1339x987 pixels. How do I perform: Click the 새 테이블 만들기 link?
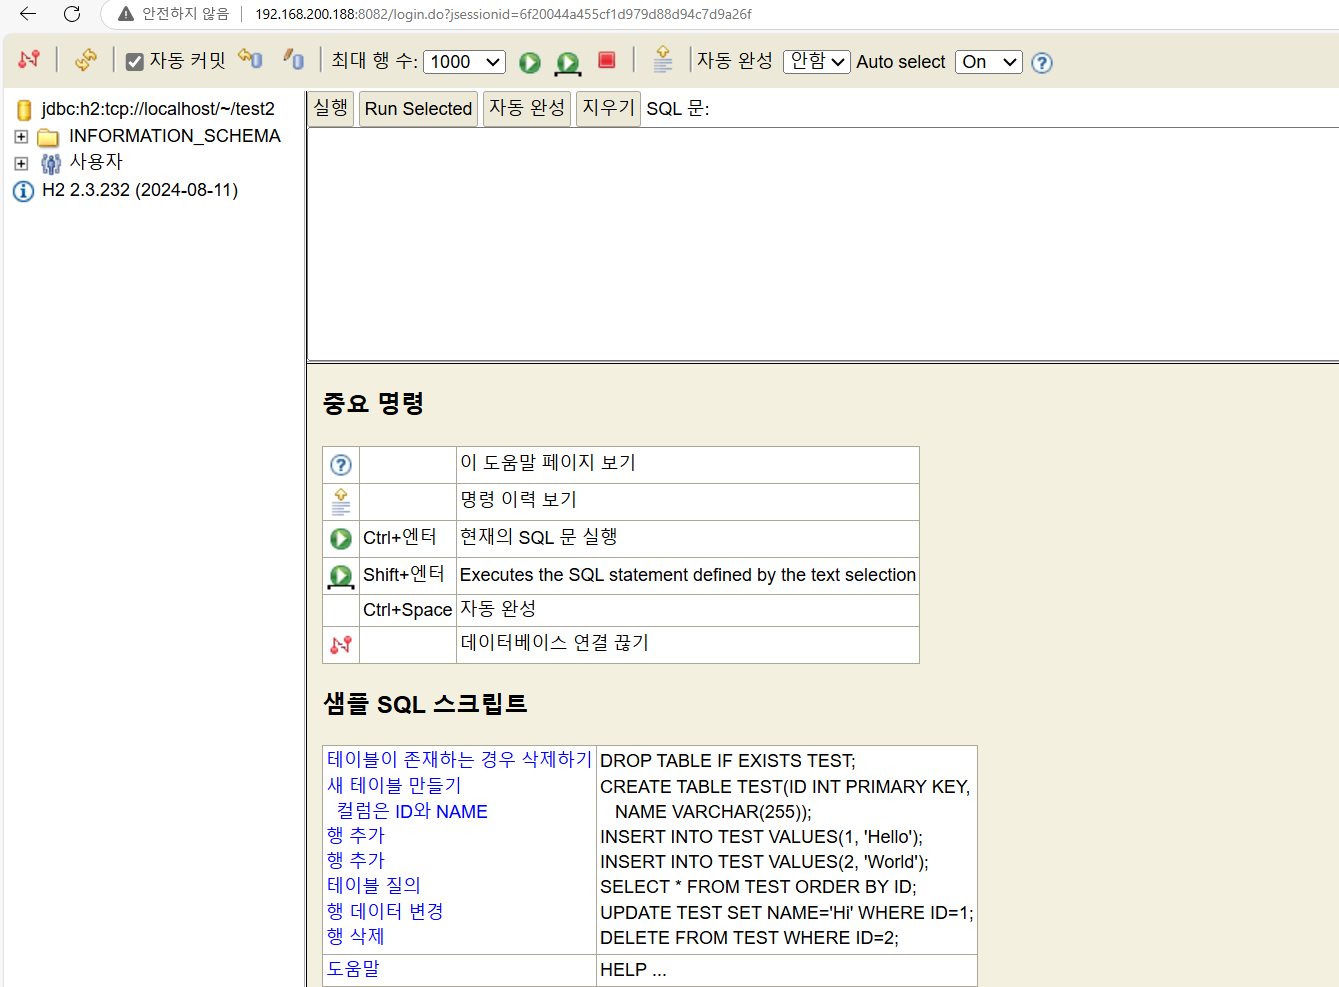coord(394,786)
